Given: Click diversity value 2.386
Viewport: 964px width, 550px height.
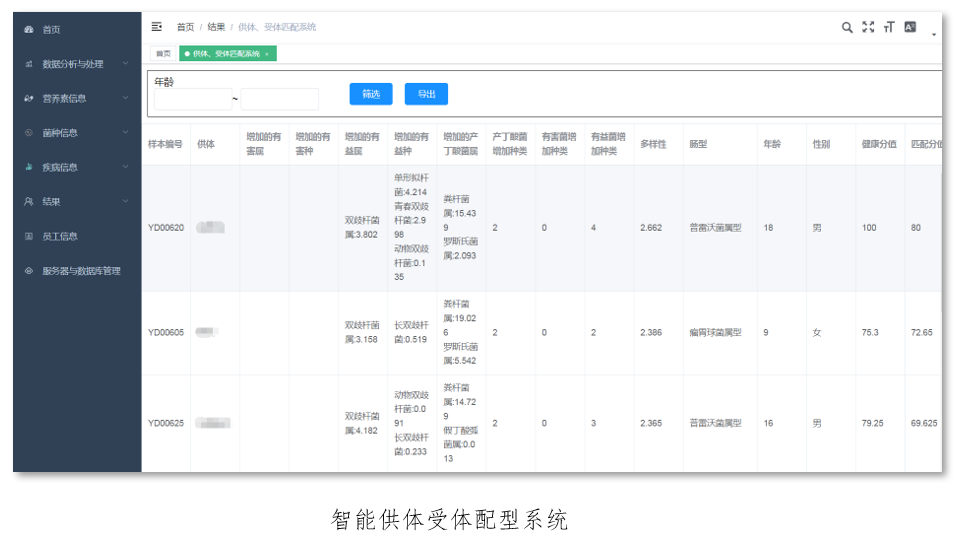Looking at the screenshot, I should 651,332.
